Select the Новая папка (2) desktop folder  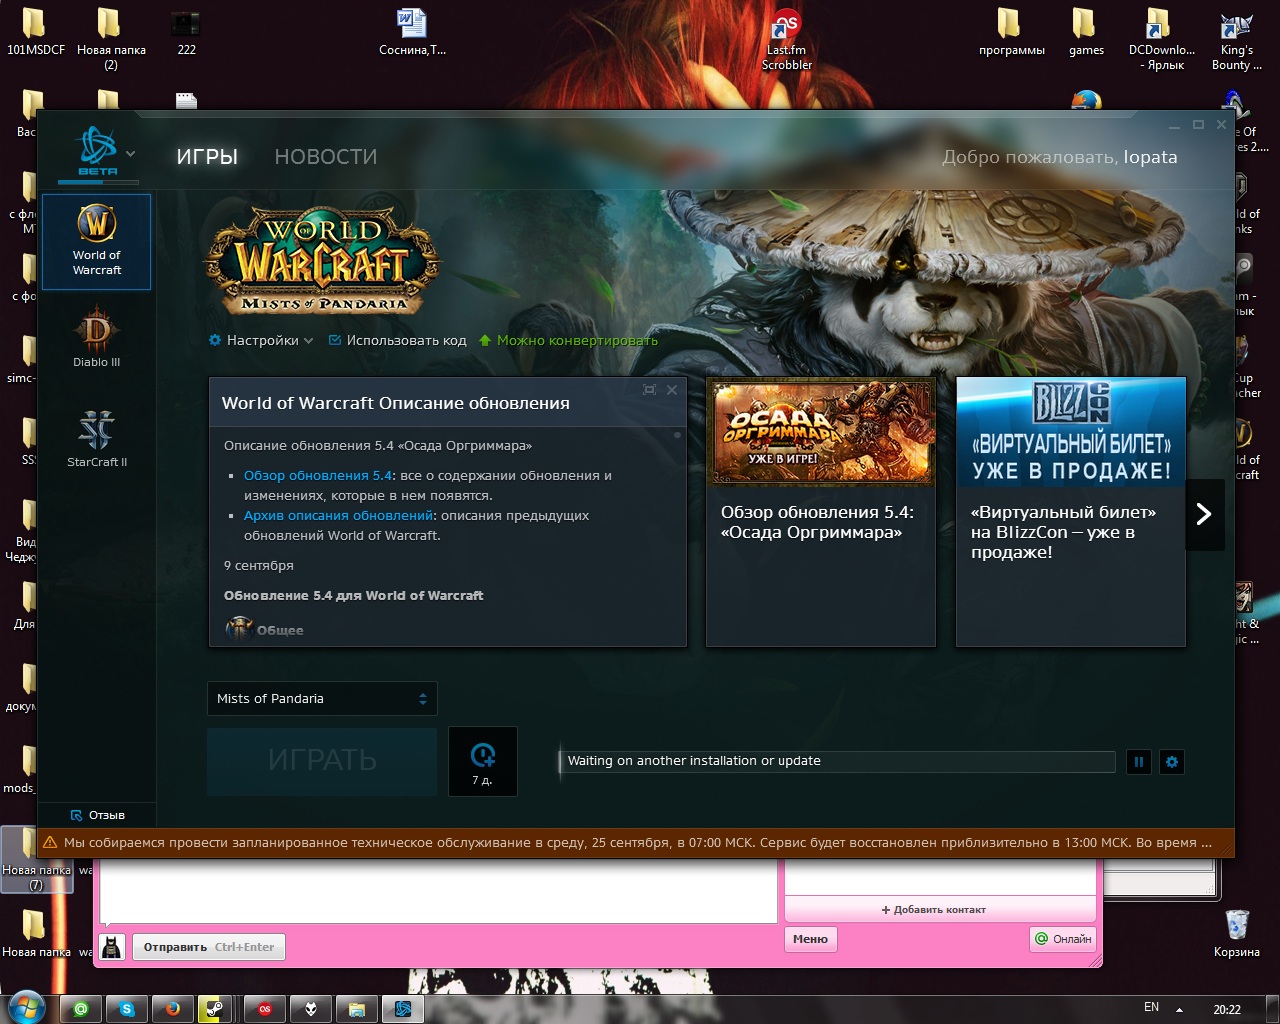pyautogui.click(x=111, y=38)
